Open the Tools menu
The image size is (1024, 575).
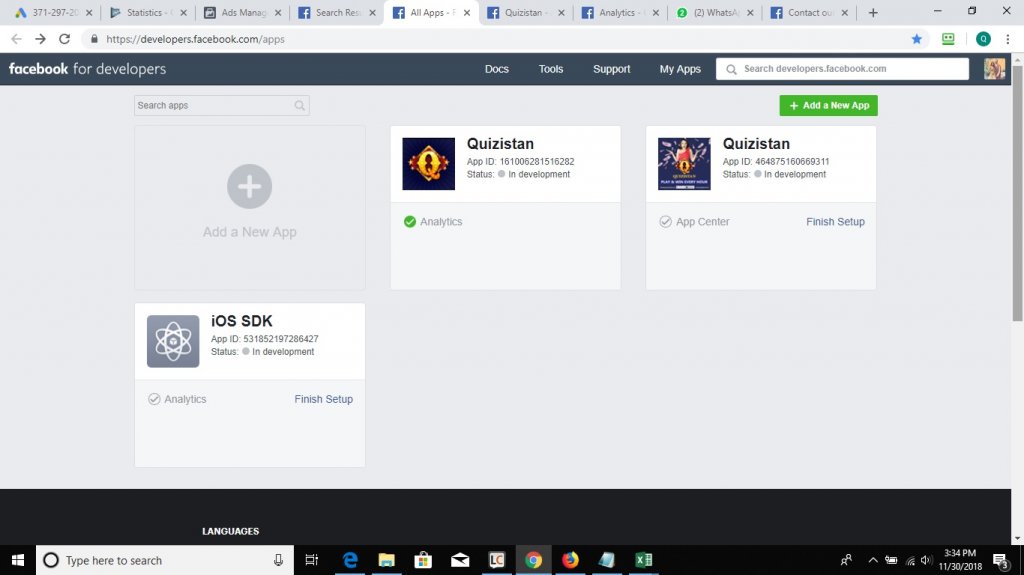coord(551,69)
